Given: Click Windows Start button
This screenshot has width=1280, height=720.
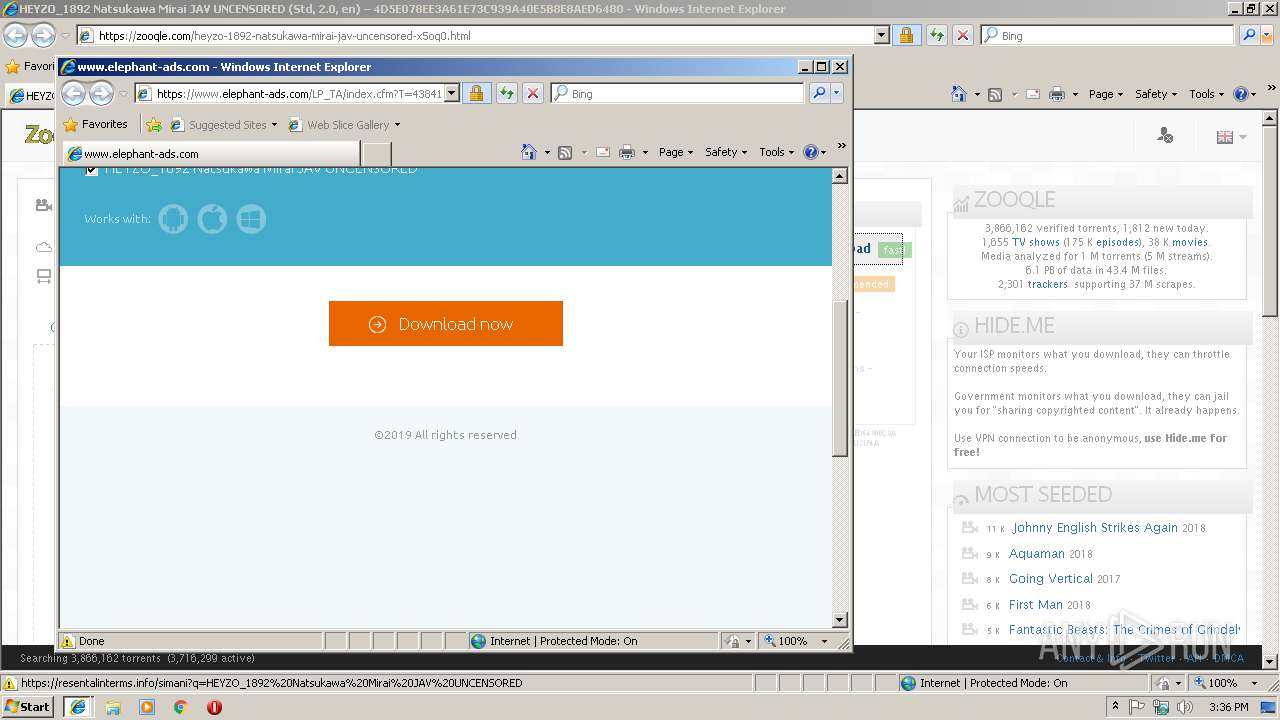Looking at the screenshot, I should 27,707.
